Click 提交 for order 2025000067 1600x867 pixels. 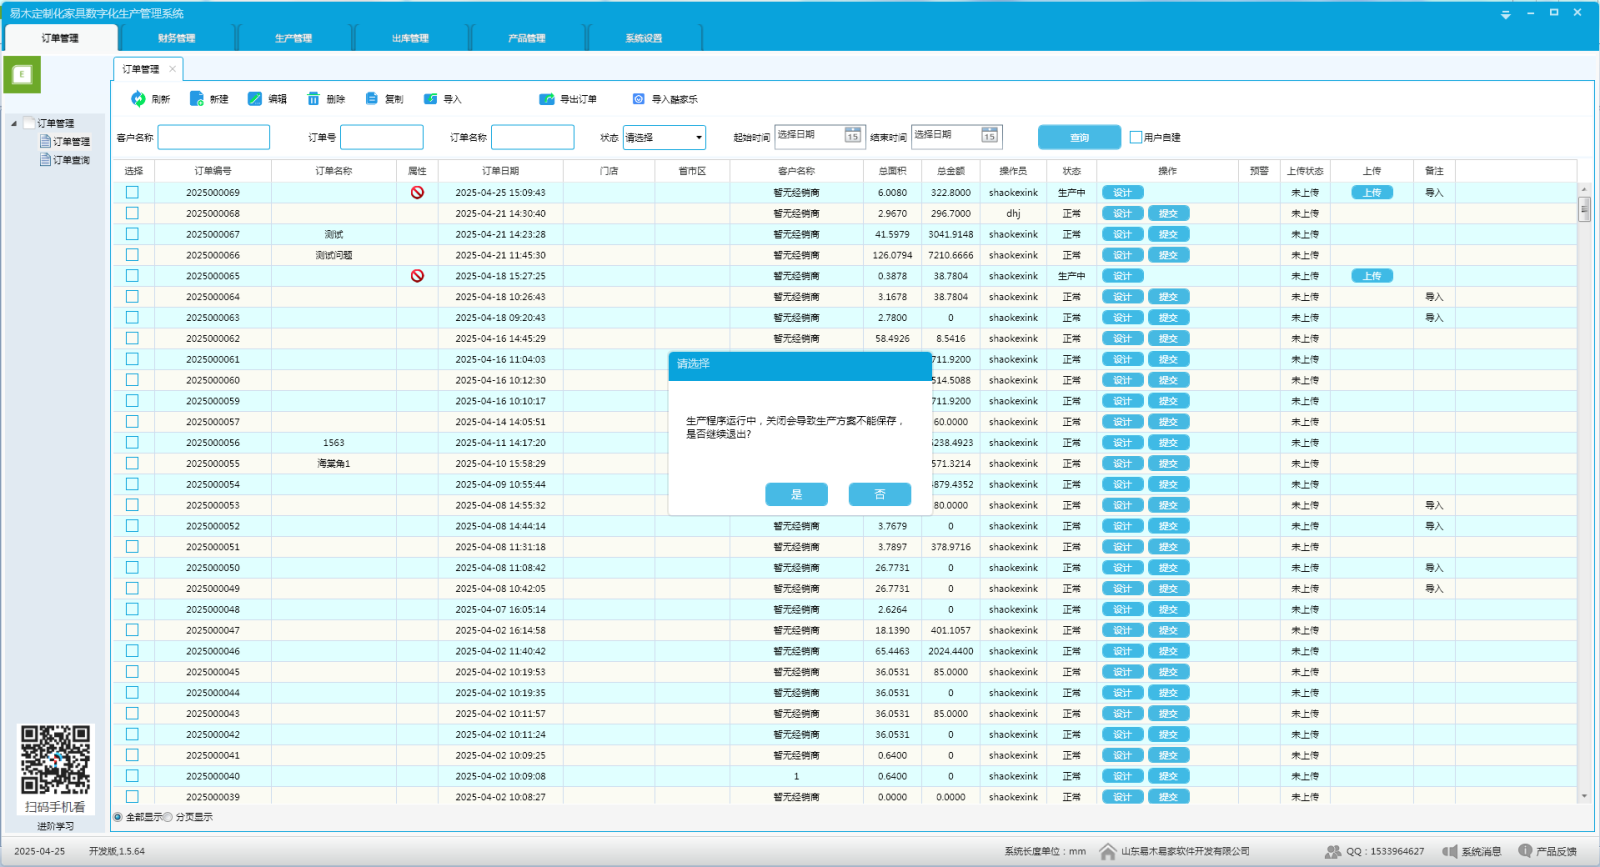pyautogui.click(x=1168, y=234)
